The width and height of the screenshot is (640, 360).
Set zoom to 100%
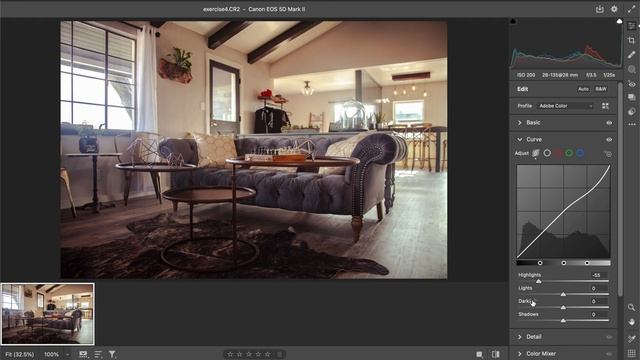coord(51,354)
